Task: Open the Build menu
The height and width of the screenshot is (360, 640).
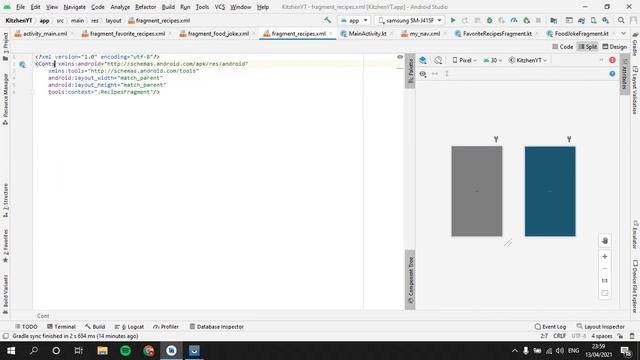Action: 168,7
